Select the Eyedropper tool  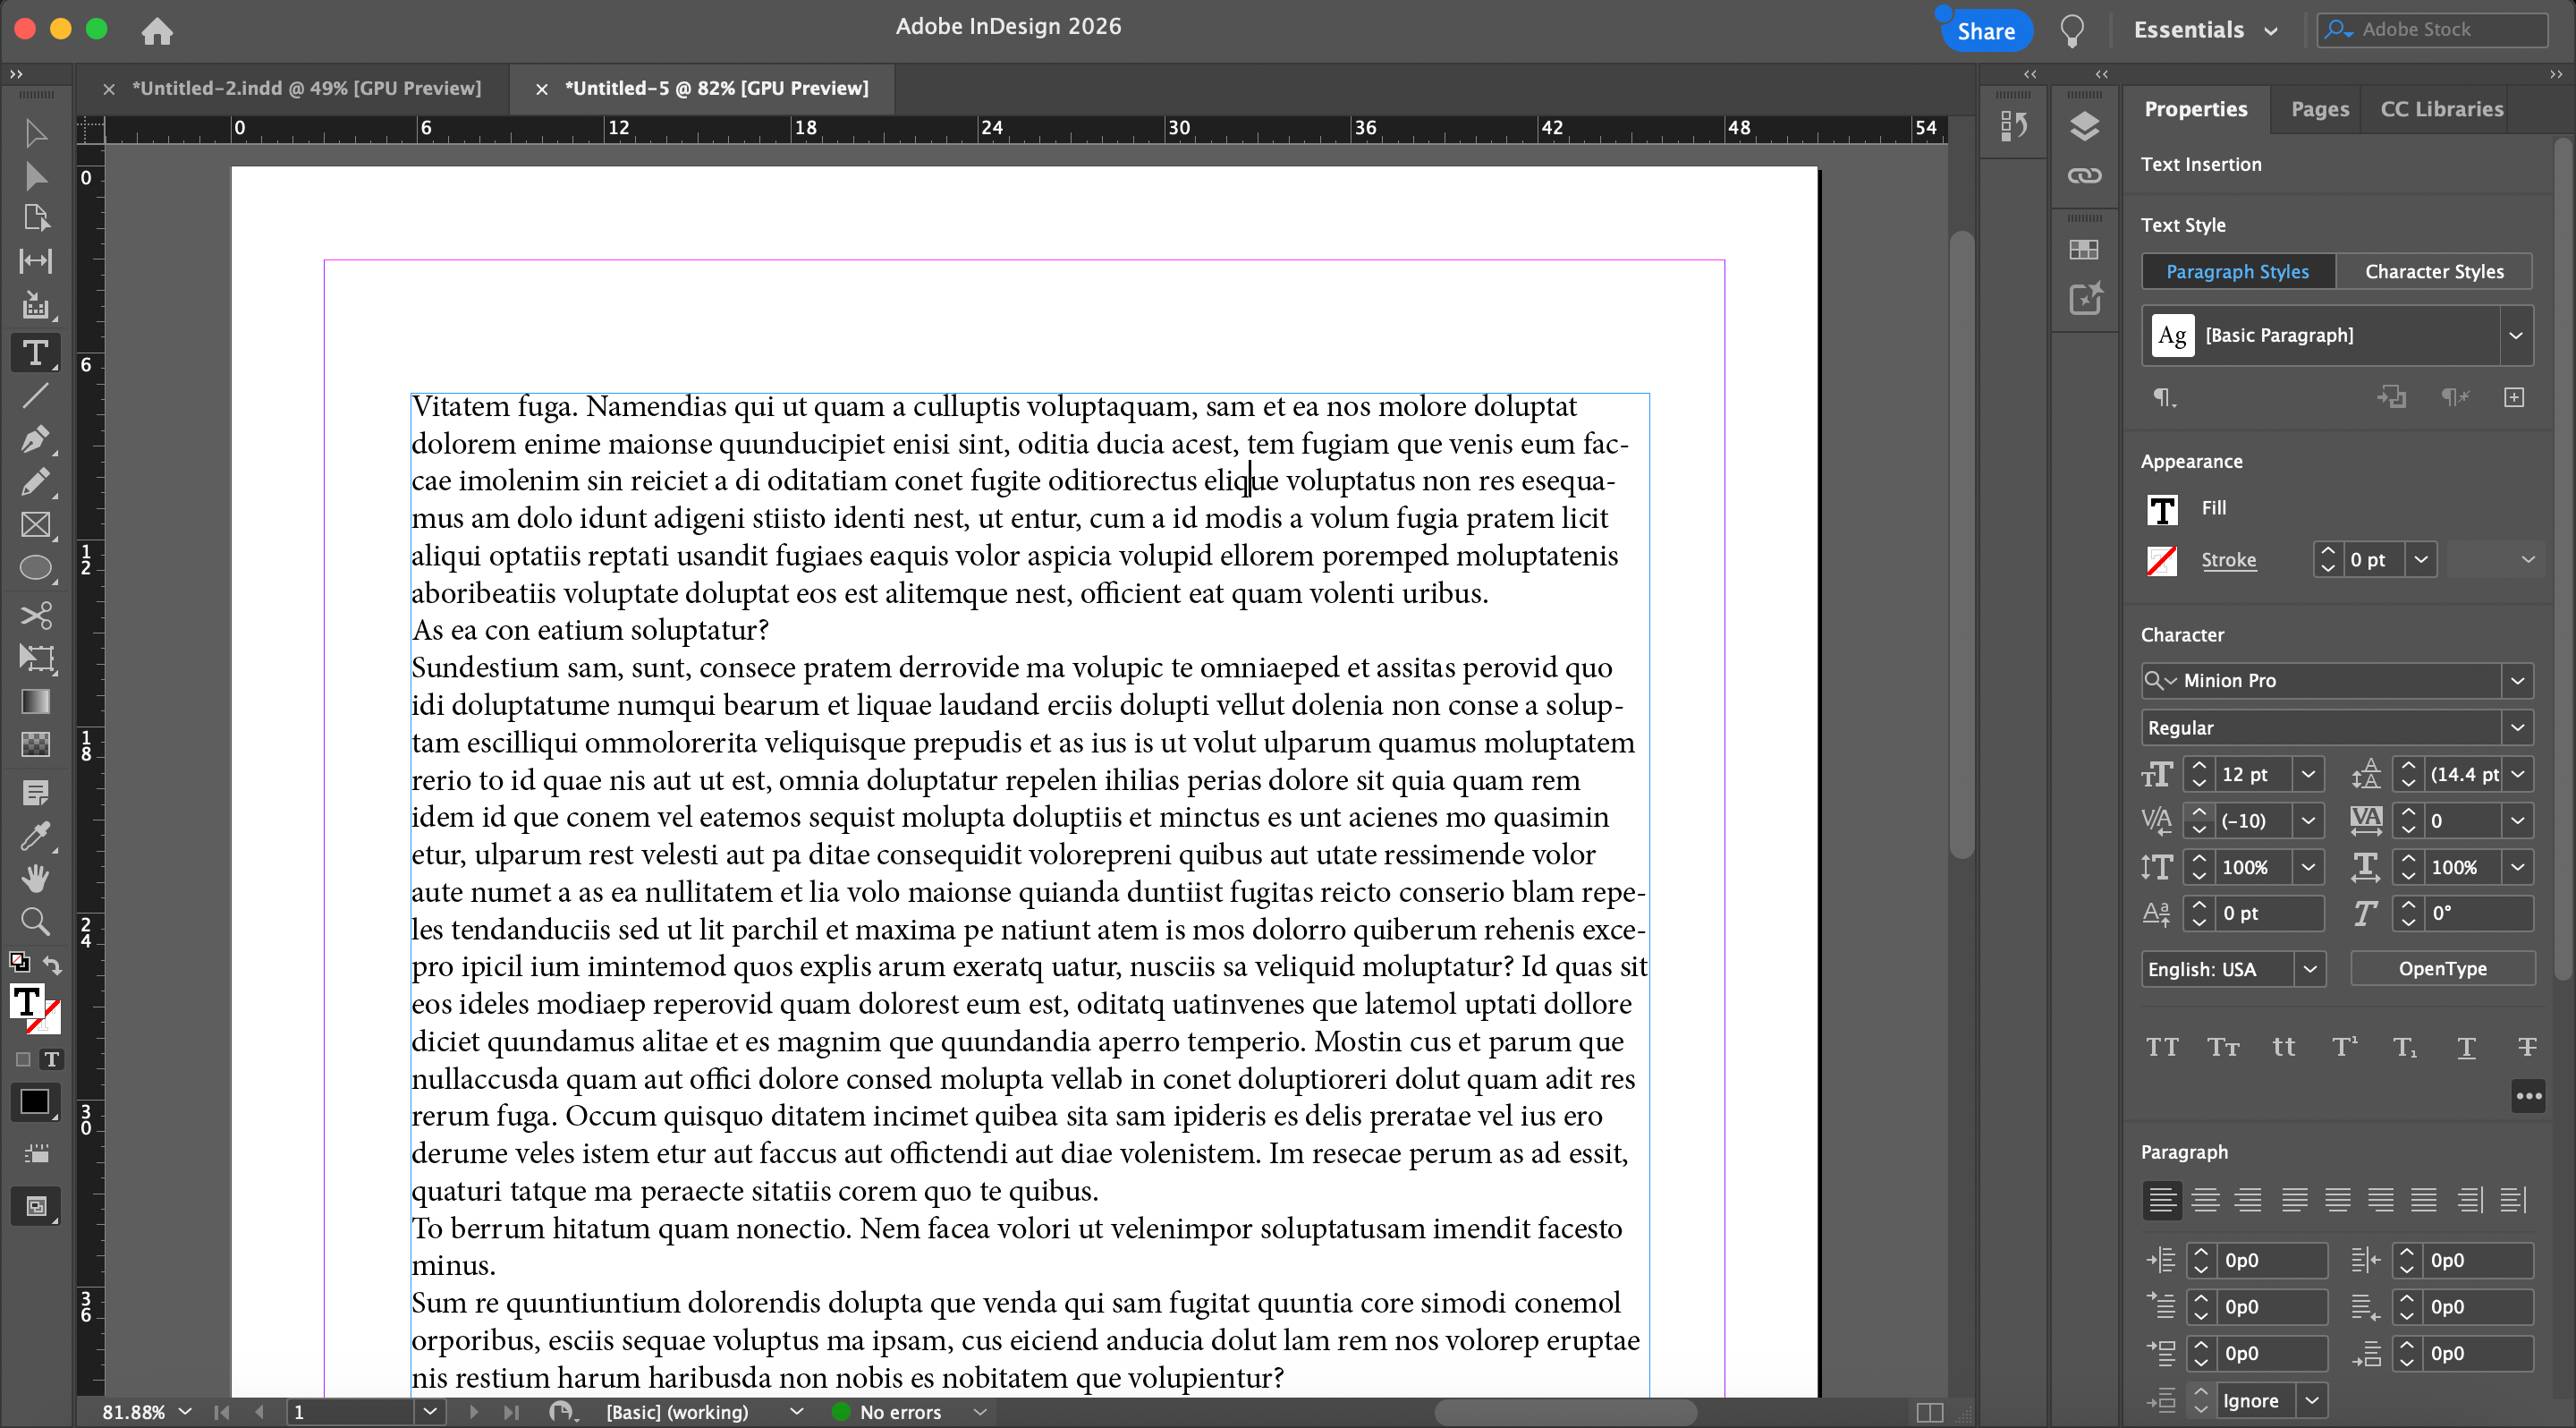[35, 836]
